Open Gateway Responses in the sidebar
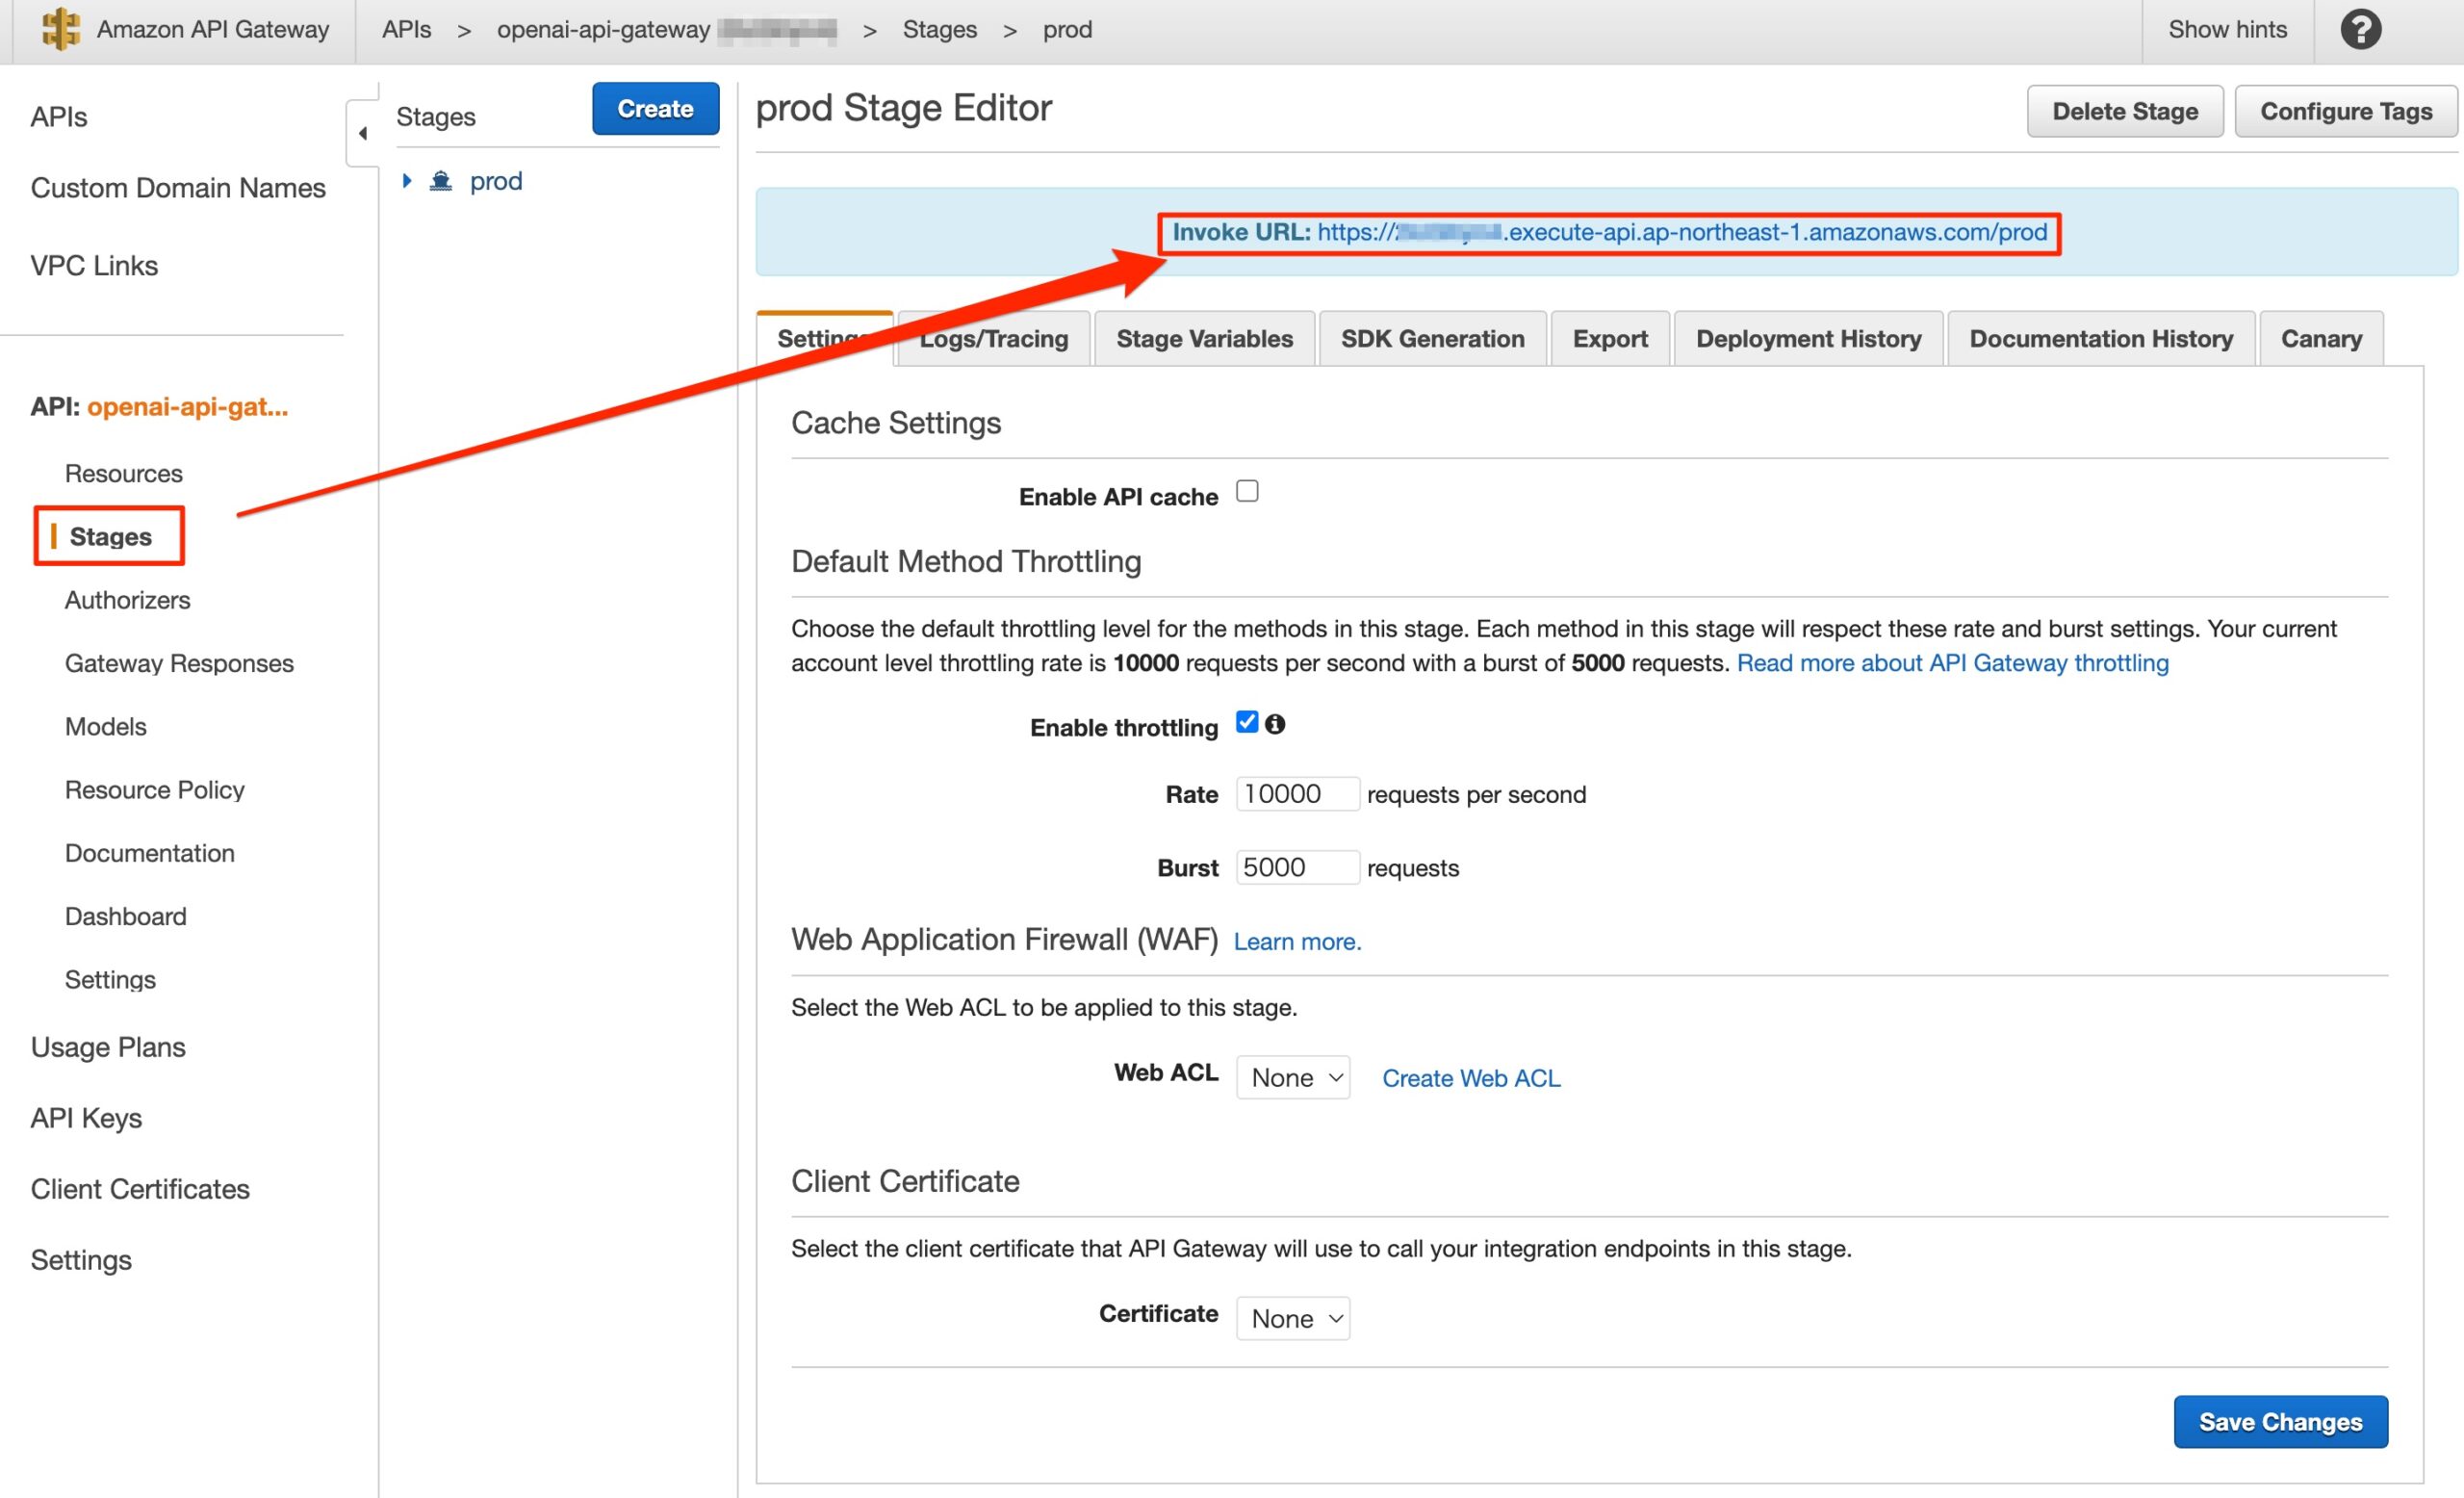Screen dimensions: 2464x1498 click(179, 664)
